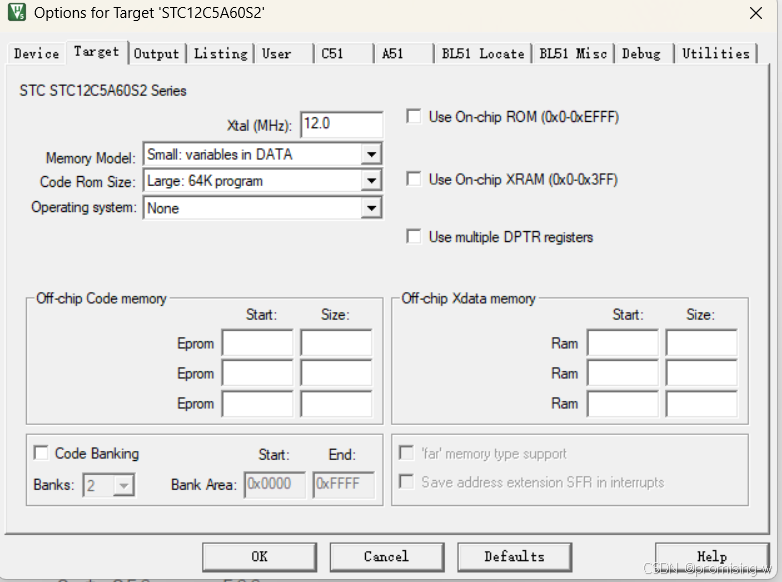Click the Xtal (MHz) input field
The image size is (782, 582).
(x=342, y=124)
